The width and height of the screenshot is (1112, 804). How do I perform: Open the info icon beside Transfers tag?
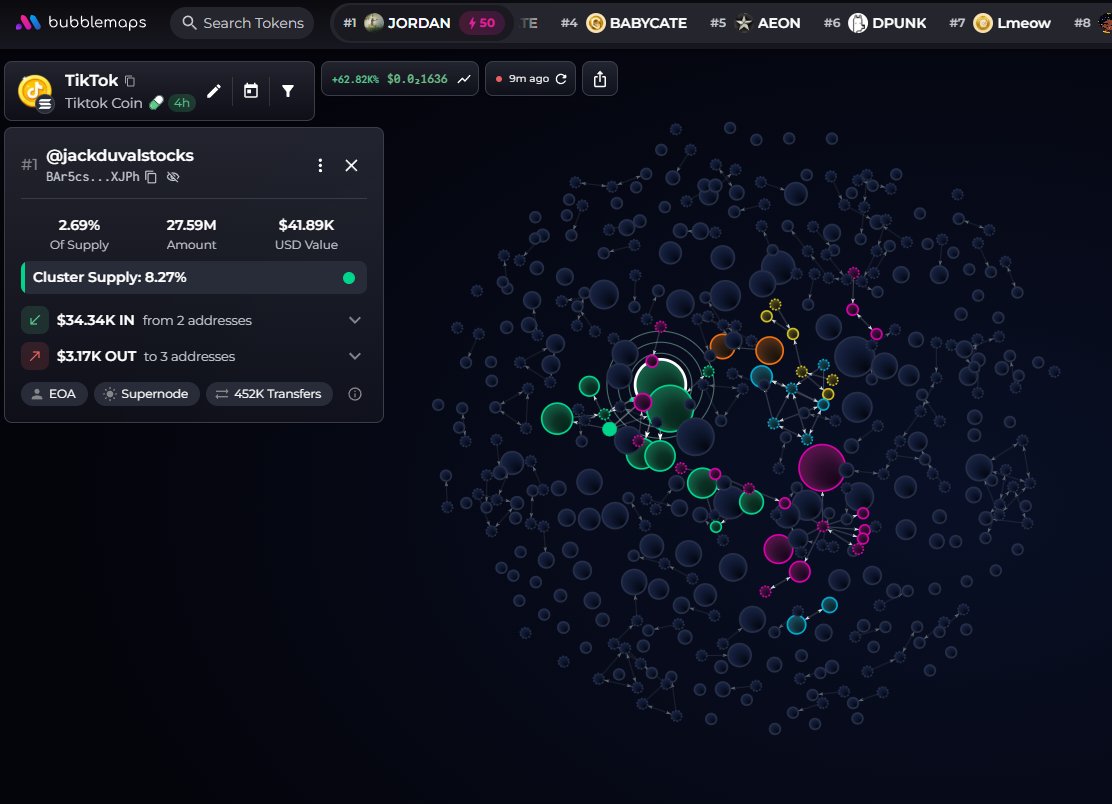(x=355, y=393)
